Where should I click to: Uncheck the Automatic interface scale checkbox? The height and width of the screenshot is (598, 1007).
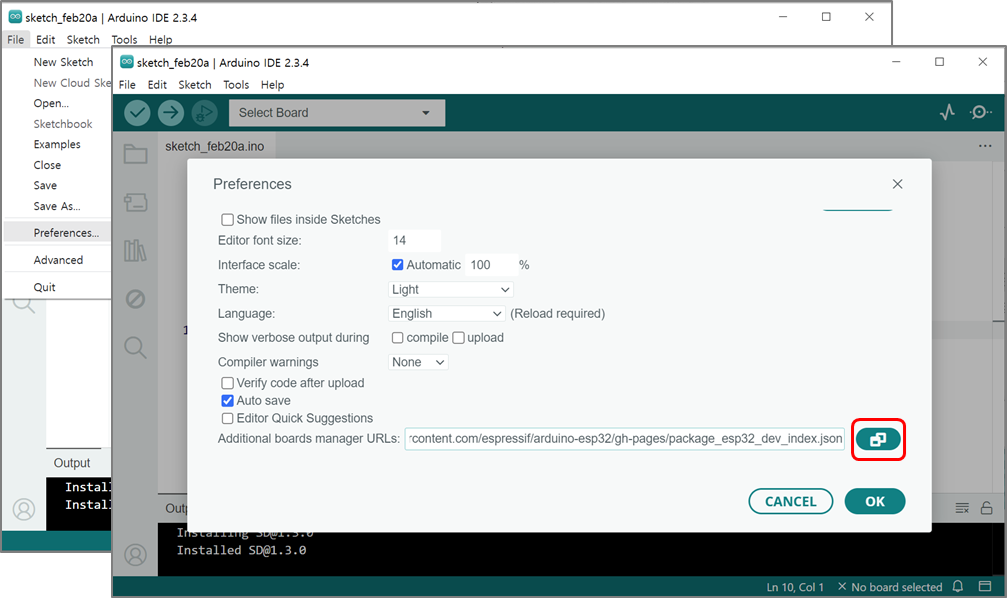[398, 265]
